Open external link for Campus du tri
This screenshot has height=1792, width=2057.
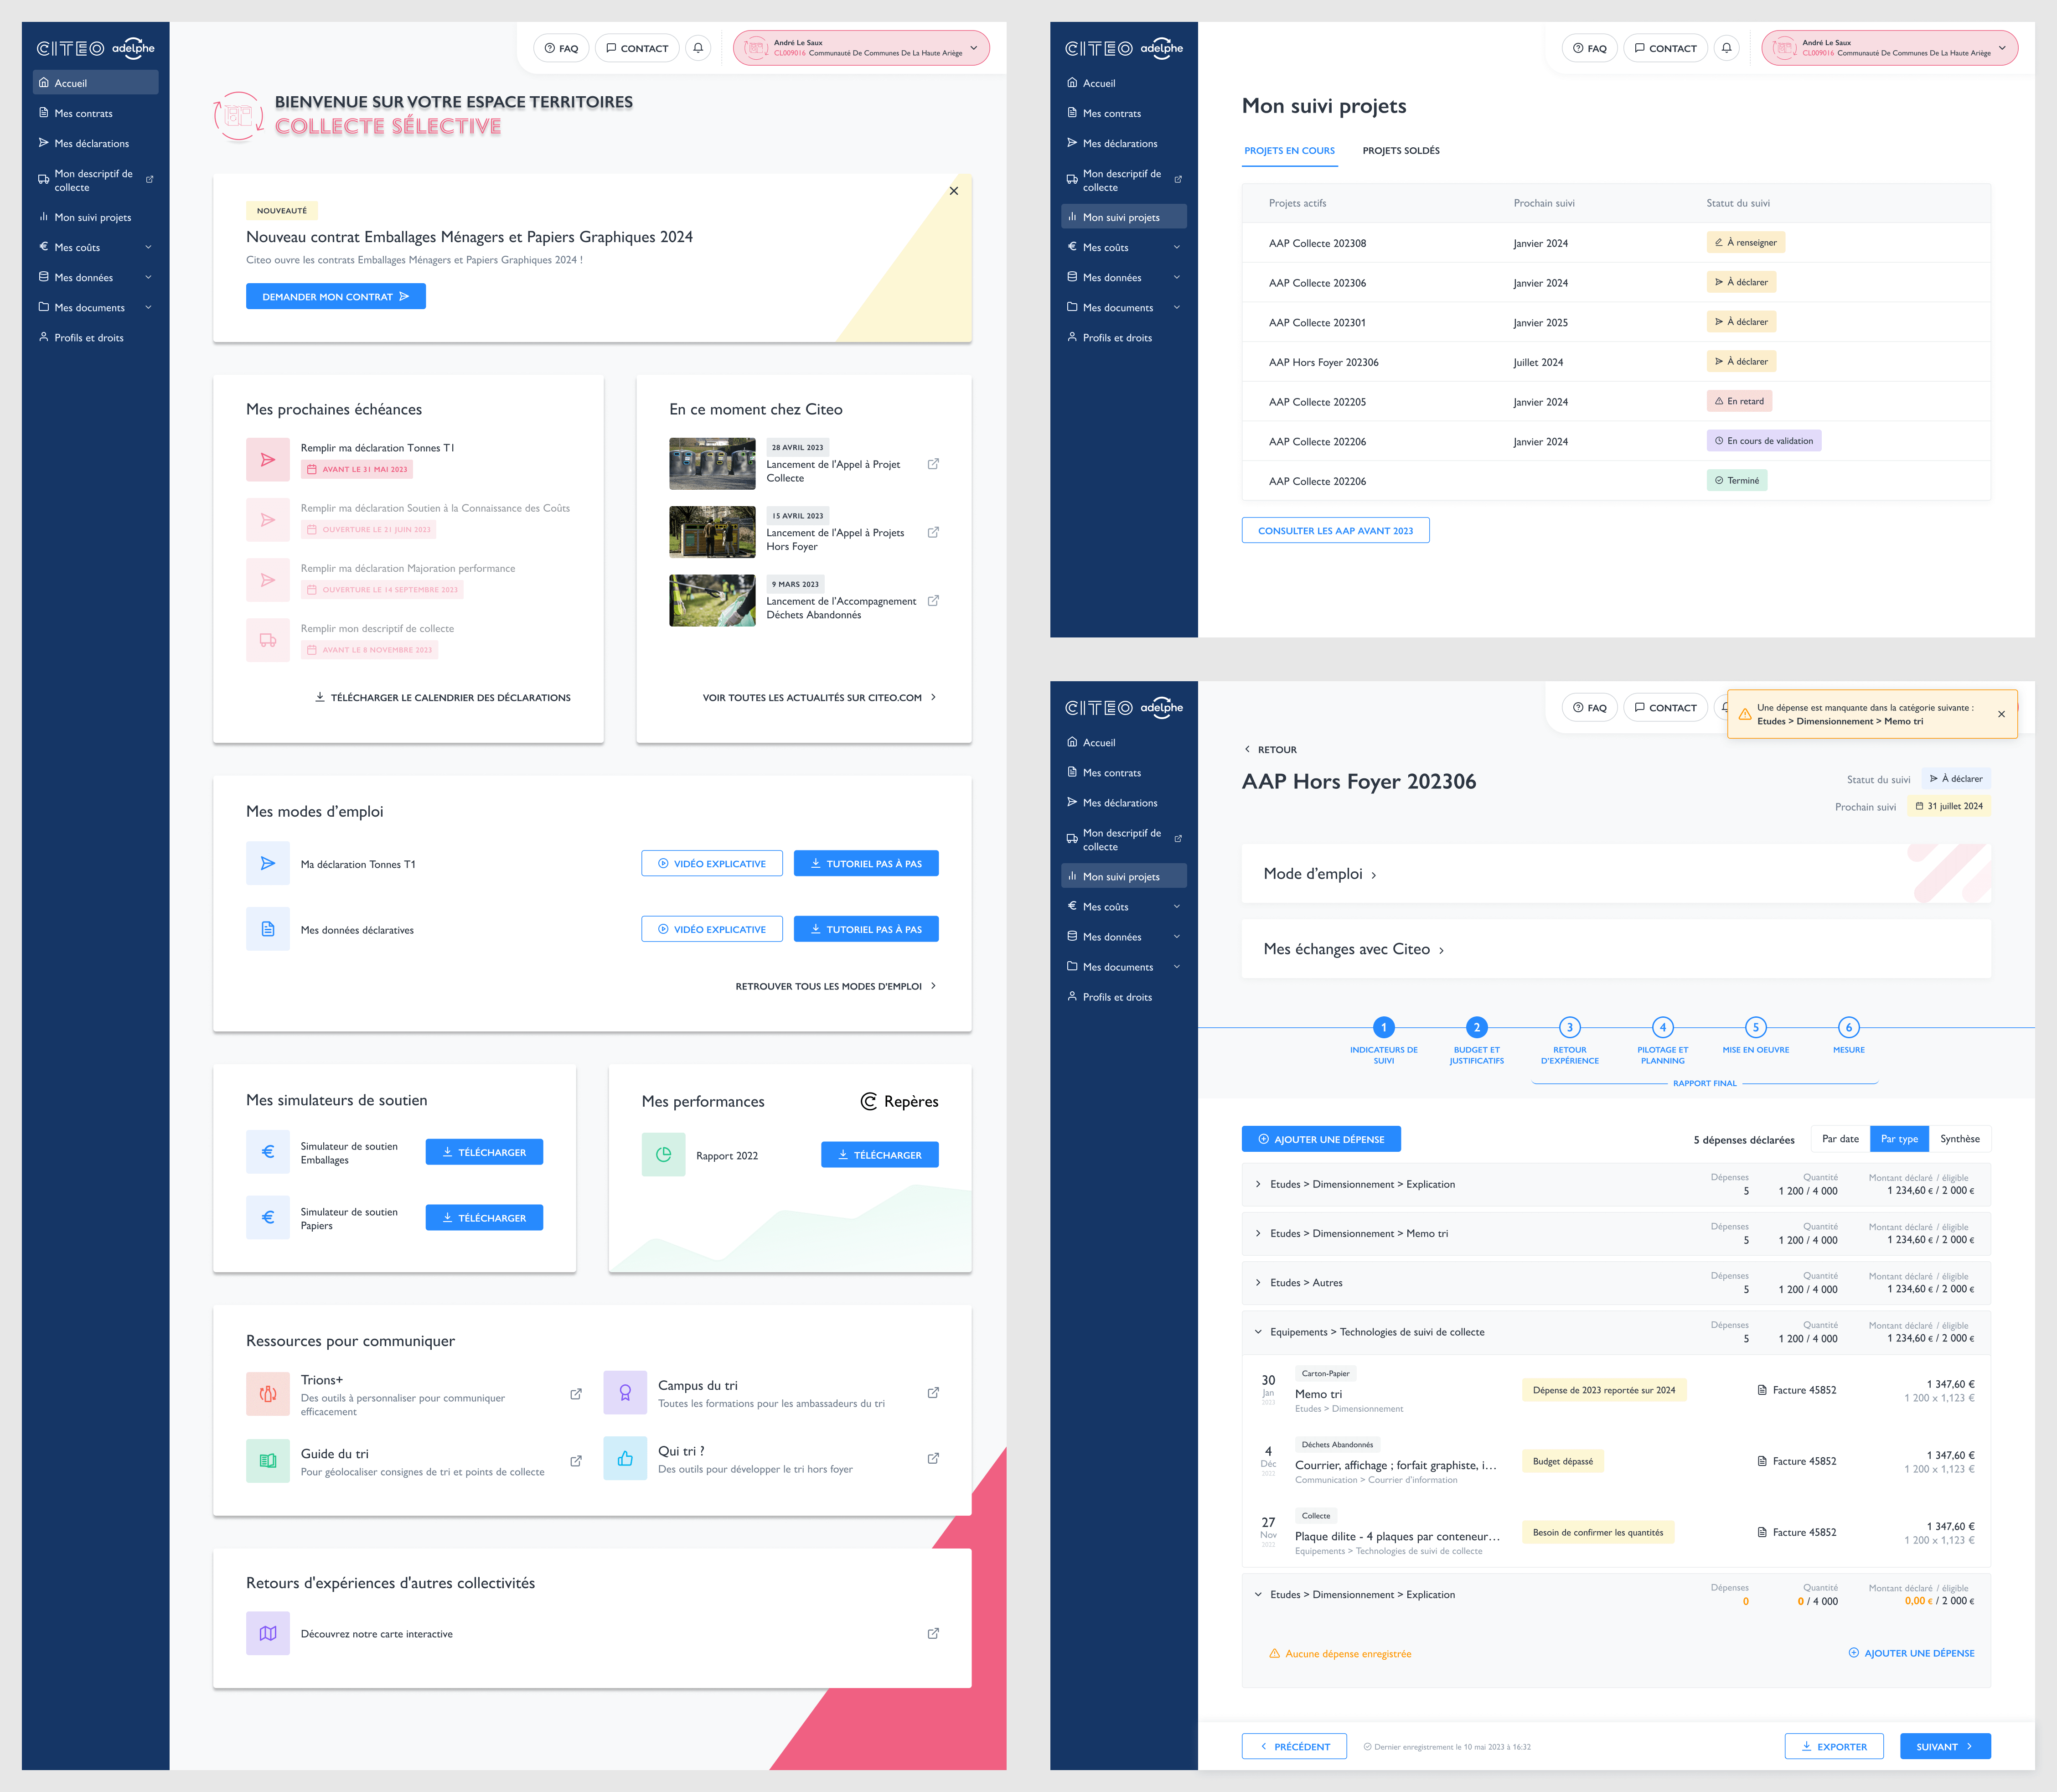tap(933, 1393)
